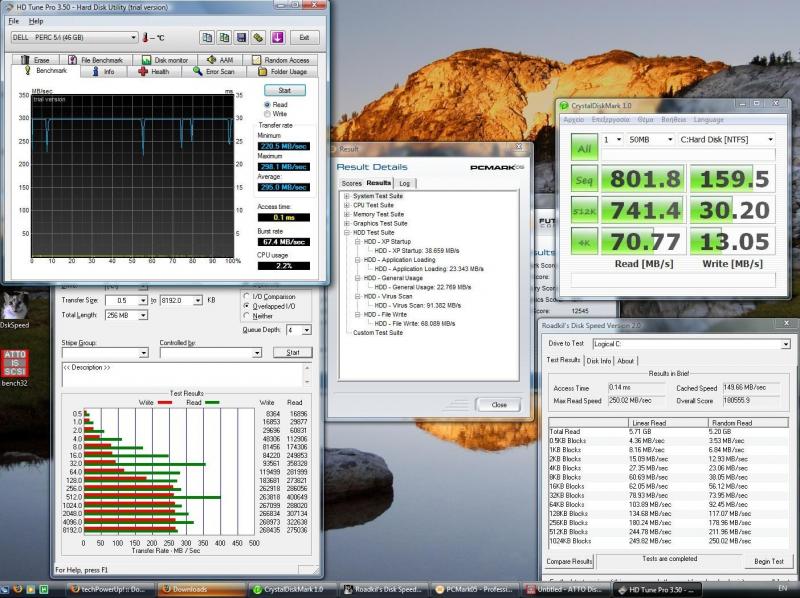Open the test count dropdown showing 1 in CrystalDiskMark
Viewport: 800px width, 598px height.
coord(612,139)
